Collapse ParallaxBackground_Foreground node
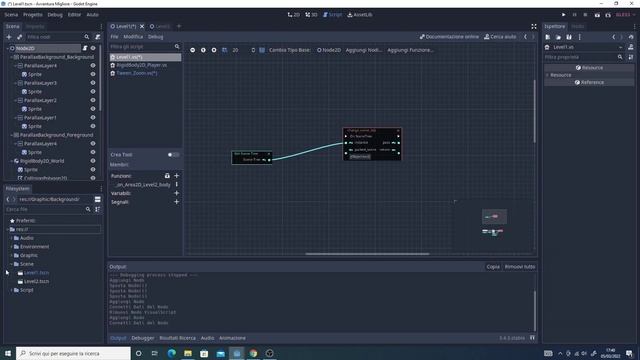This screenshot has height=360, width=640. tap(11, 135)
